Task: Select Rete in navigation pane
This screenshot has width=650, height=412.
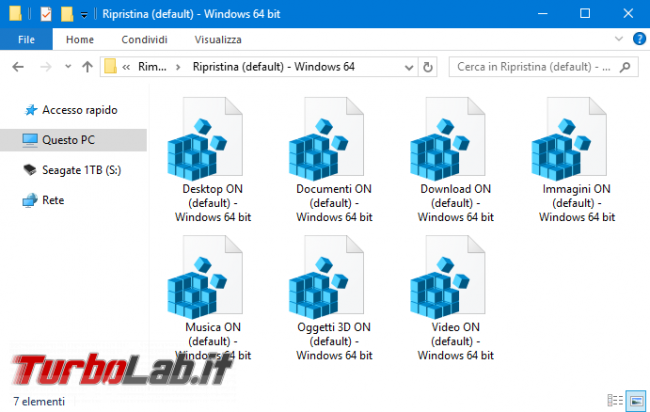Action: 53,200
